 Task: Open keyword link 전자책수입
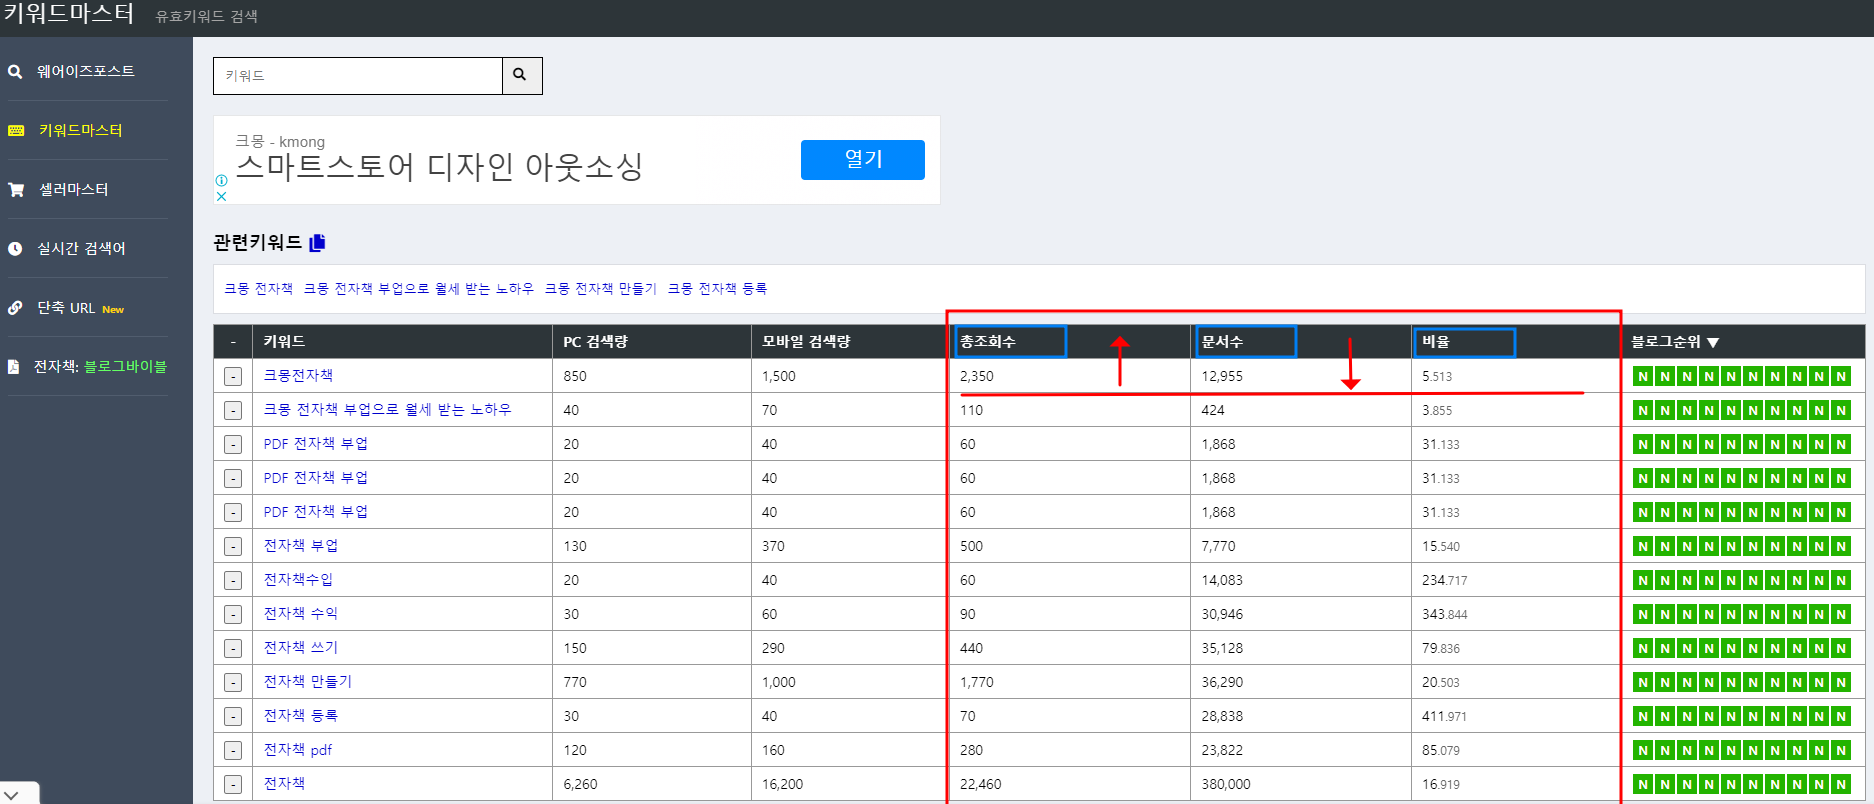click(298, 580)
